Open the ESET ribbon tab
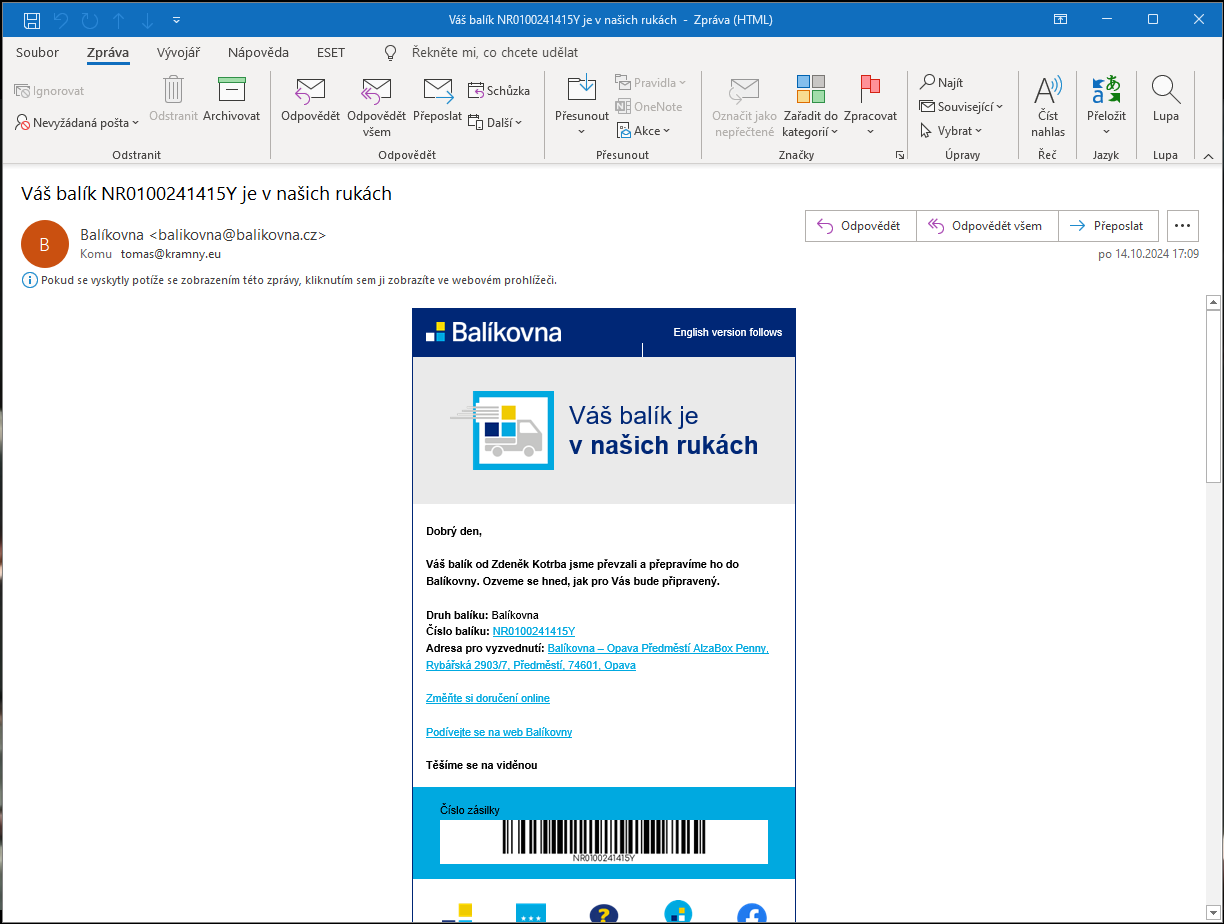This screenshot has width=1224, height=924. [x=331, y=52]
